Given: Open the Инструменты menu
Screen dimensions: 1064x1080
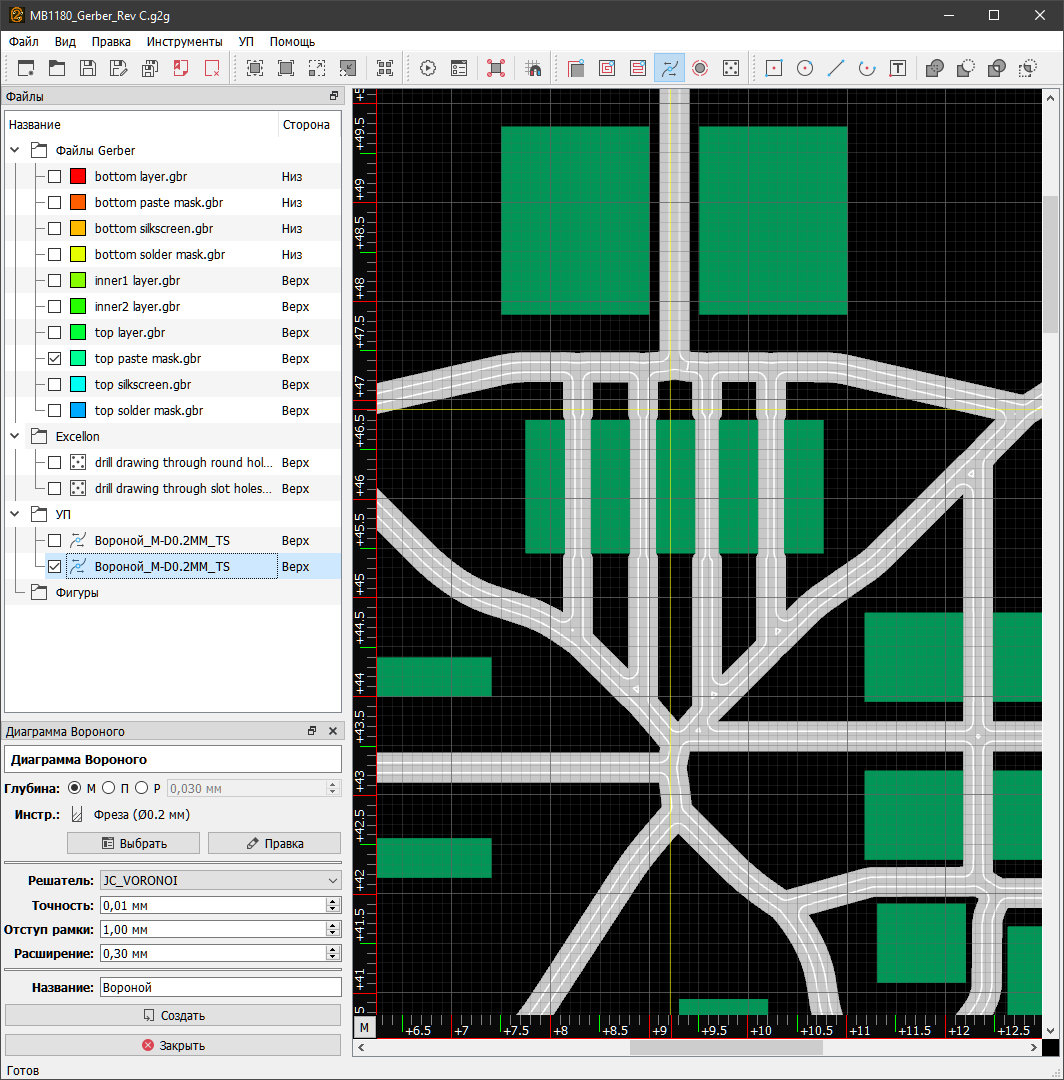Looking at the screenshot, I should click(x=184, y=42).
